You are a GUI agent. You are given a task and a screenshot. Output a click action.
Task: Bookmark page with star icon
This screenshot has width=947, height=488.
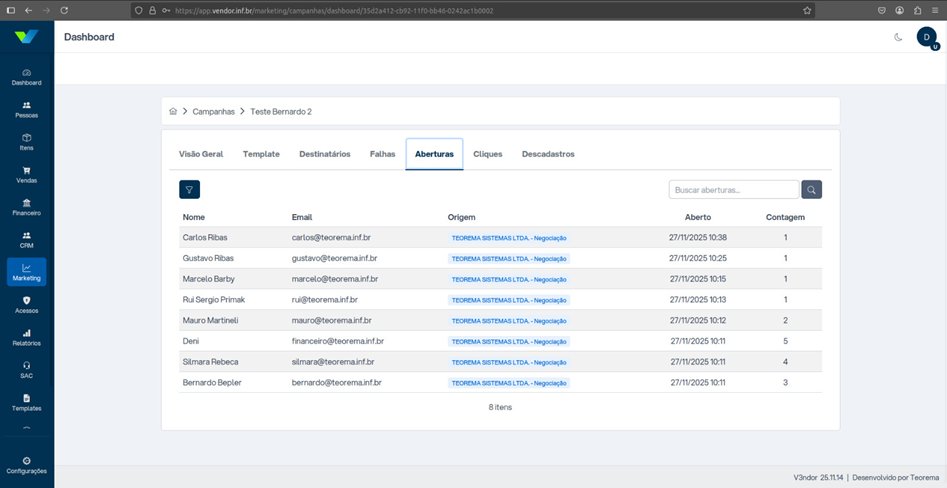click(x=807, y=10)
